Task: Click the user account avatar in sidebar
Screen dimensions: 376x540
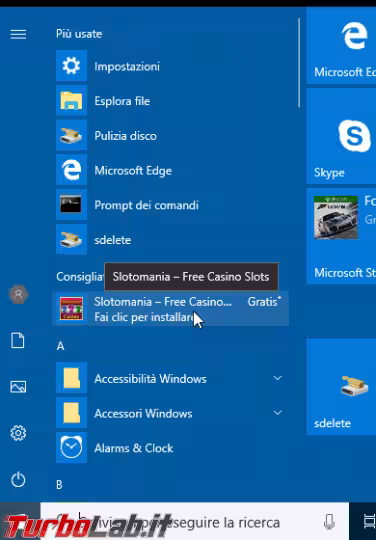Action: [x=18, y=295]
